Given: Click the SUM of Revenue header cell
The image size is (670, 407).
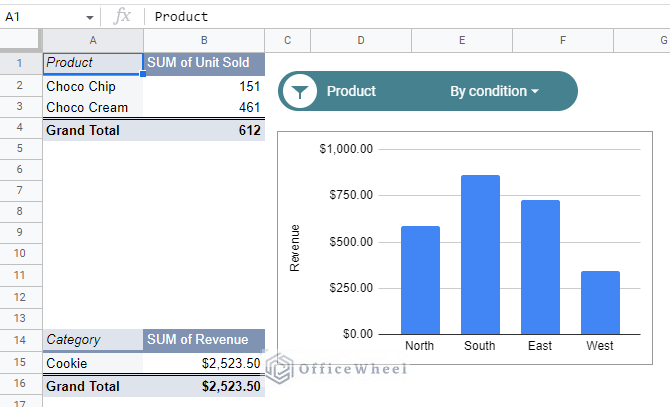Looking at the screenshot, I should click(x=204, y=340).
